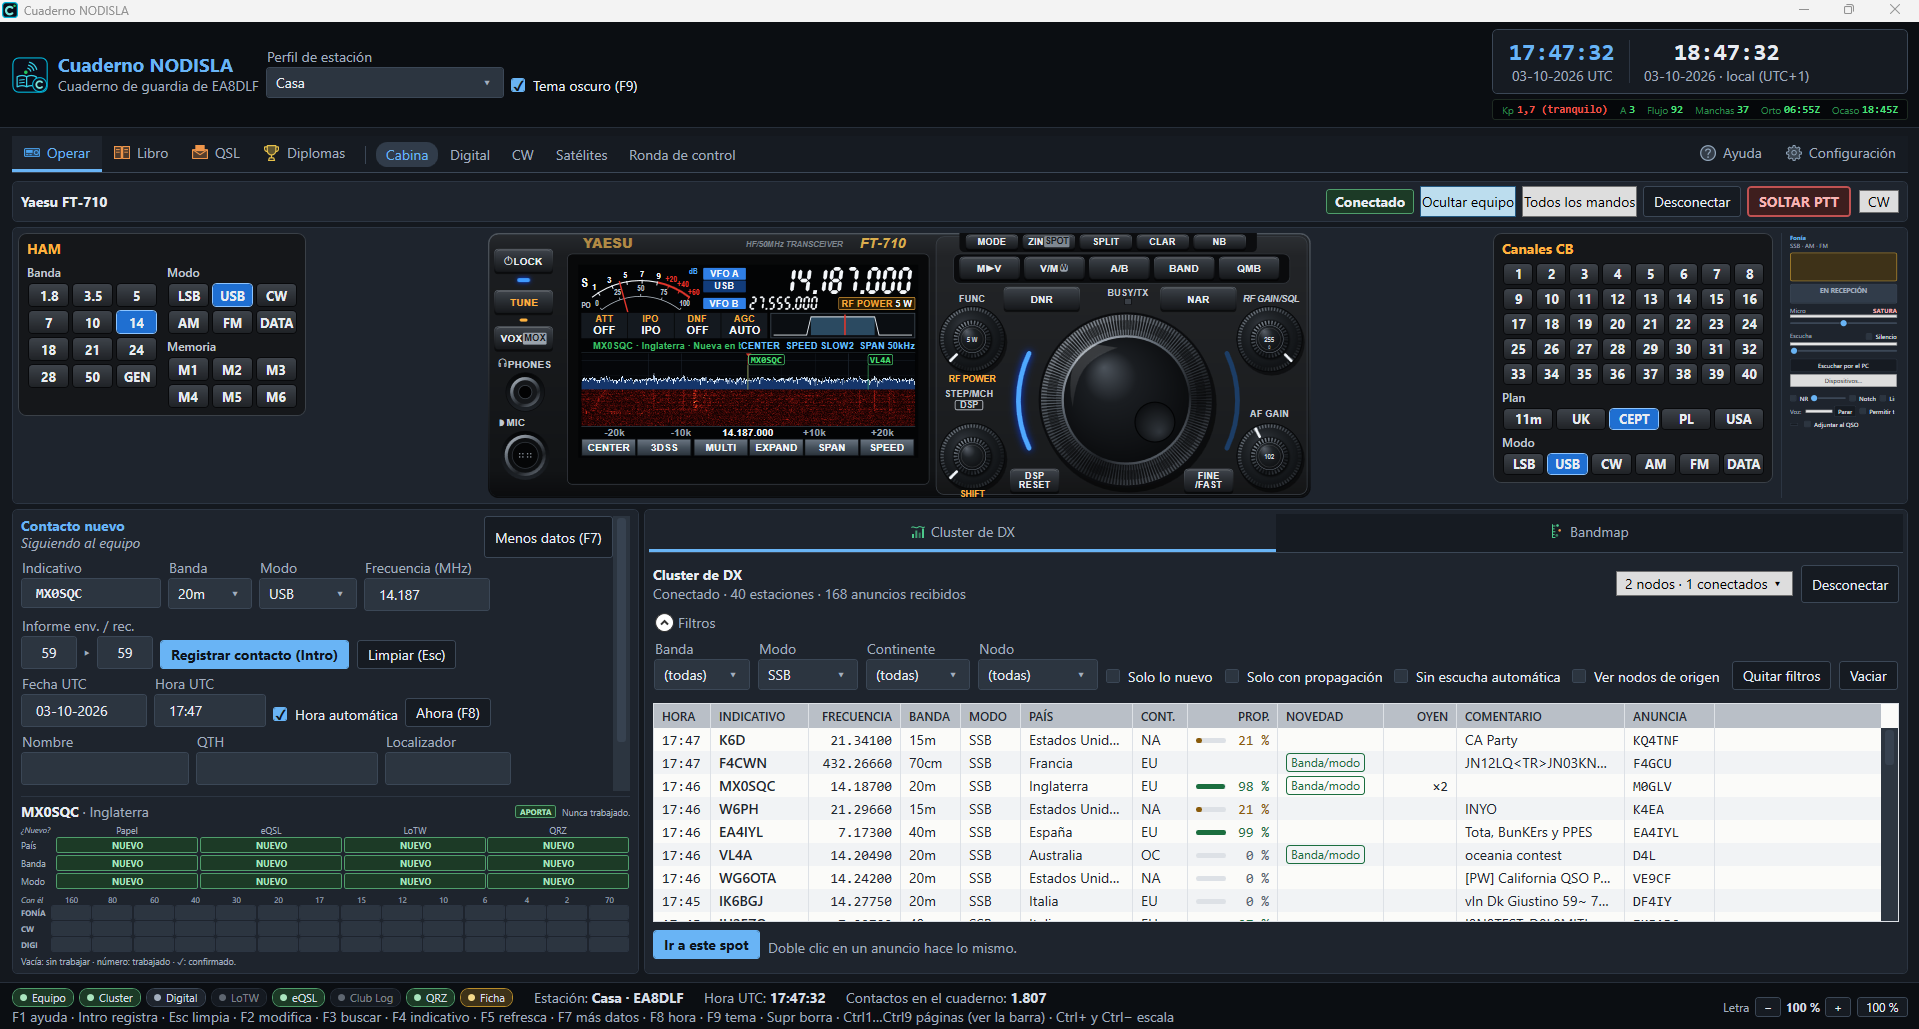This screenshot has width=1919, height=1029.
Task: Click the RF GAIN/SQL knob
Action: coord(1269,339)
